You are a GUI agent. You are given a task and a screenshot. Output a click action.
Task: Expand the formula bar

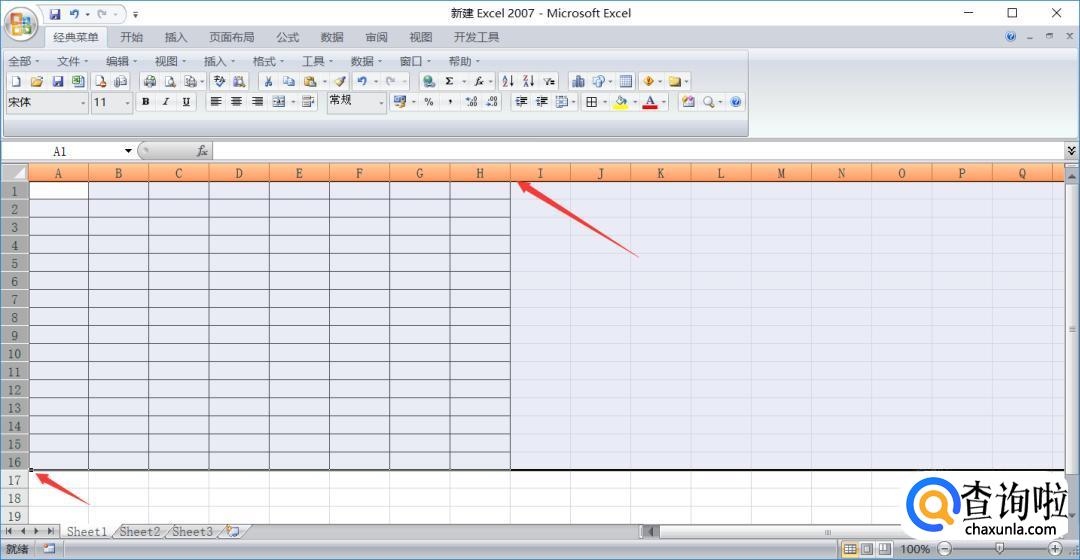[1071, 150]
